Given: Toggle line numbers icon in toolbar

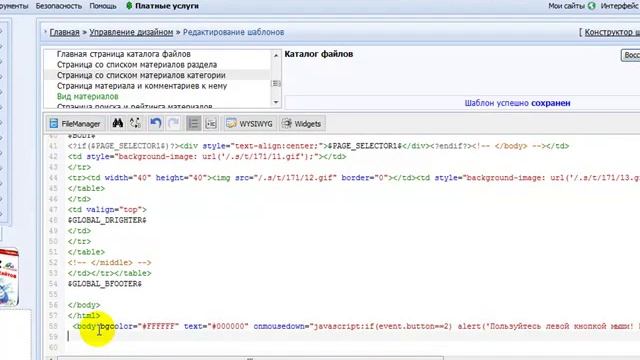Looking at the screenshot, I should [193, 123].
